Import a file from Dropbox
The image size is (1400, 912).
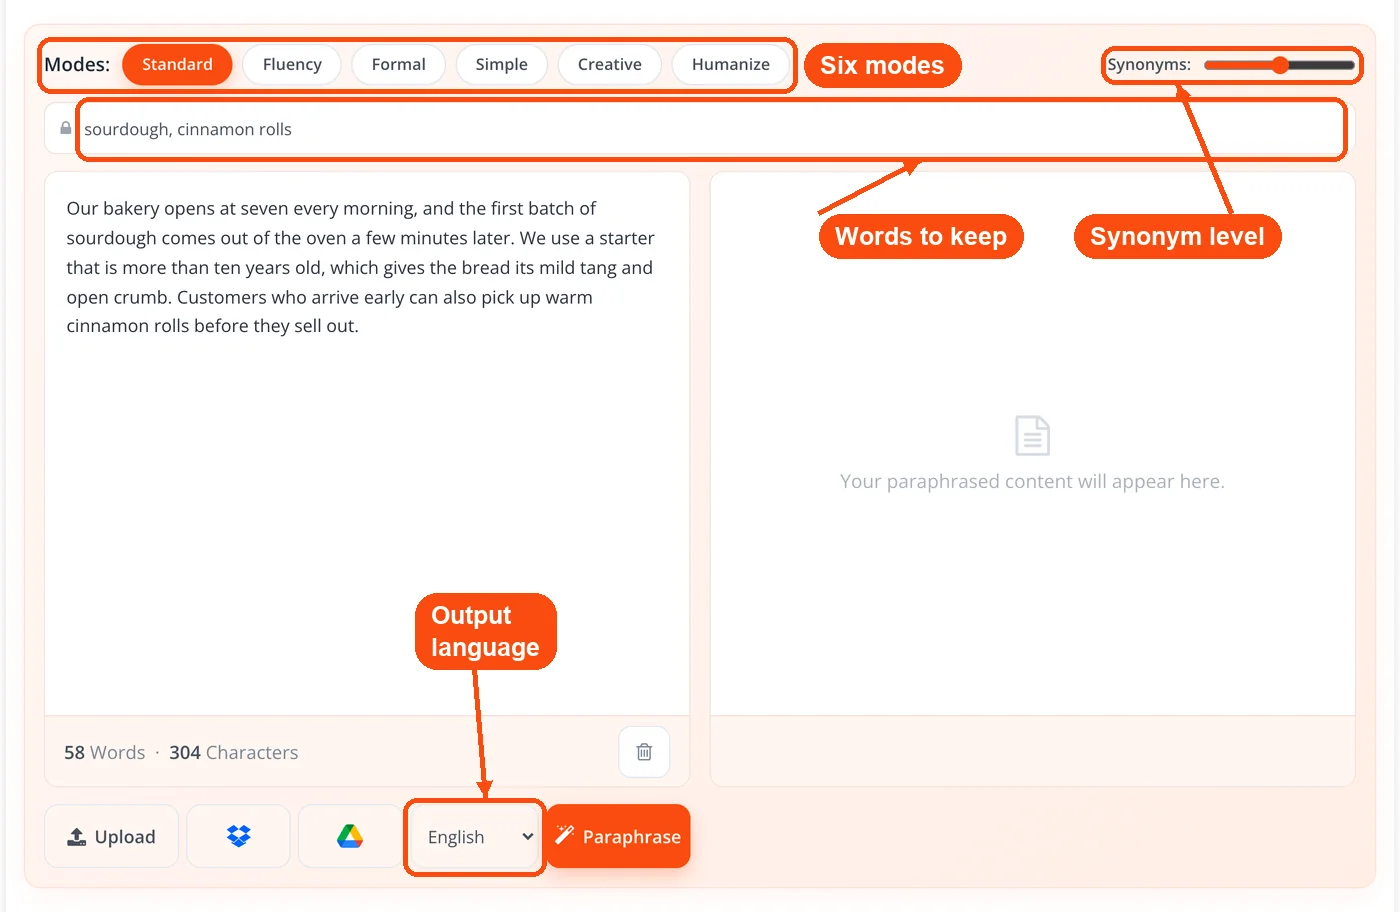pos(238,836)
